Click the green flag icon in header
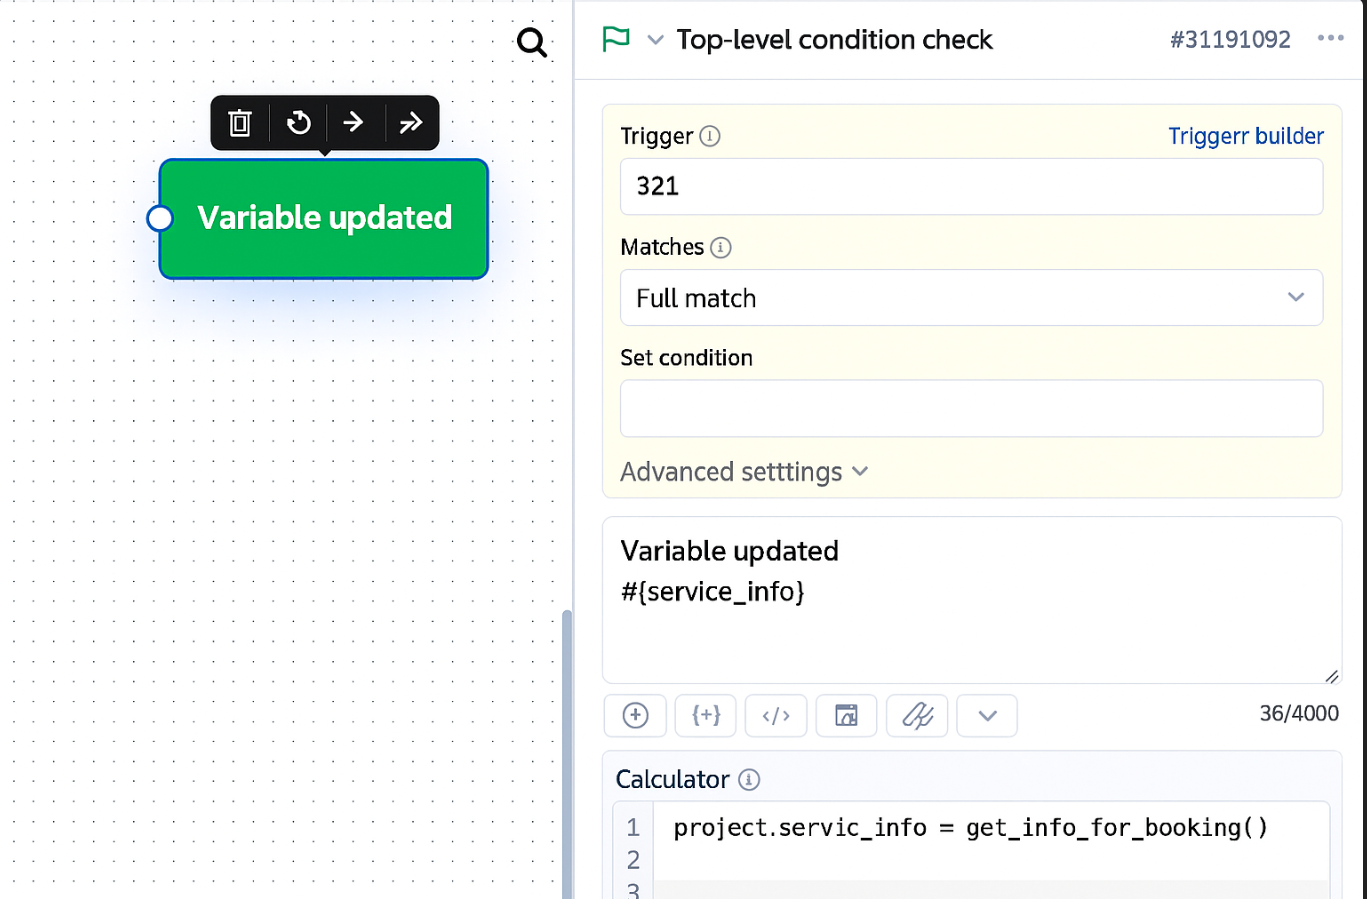The height and width of the screenshot is (899, 1367). (x=616, y=40)
